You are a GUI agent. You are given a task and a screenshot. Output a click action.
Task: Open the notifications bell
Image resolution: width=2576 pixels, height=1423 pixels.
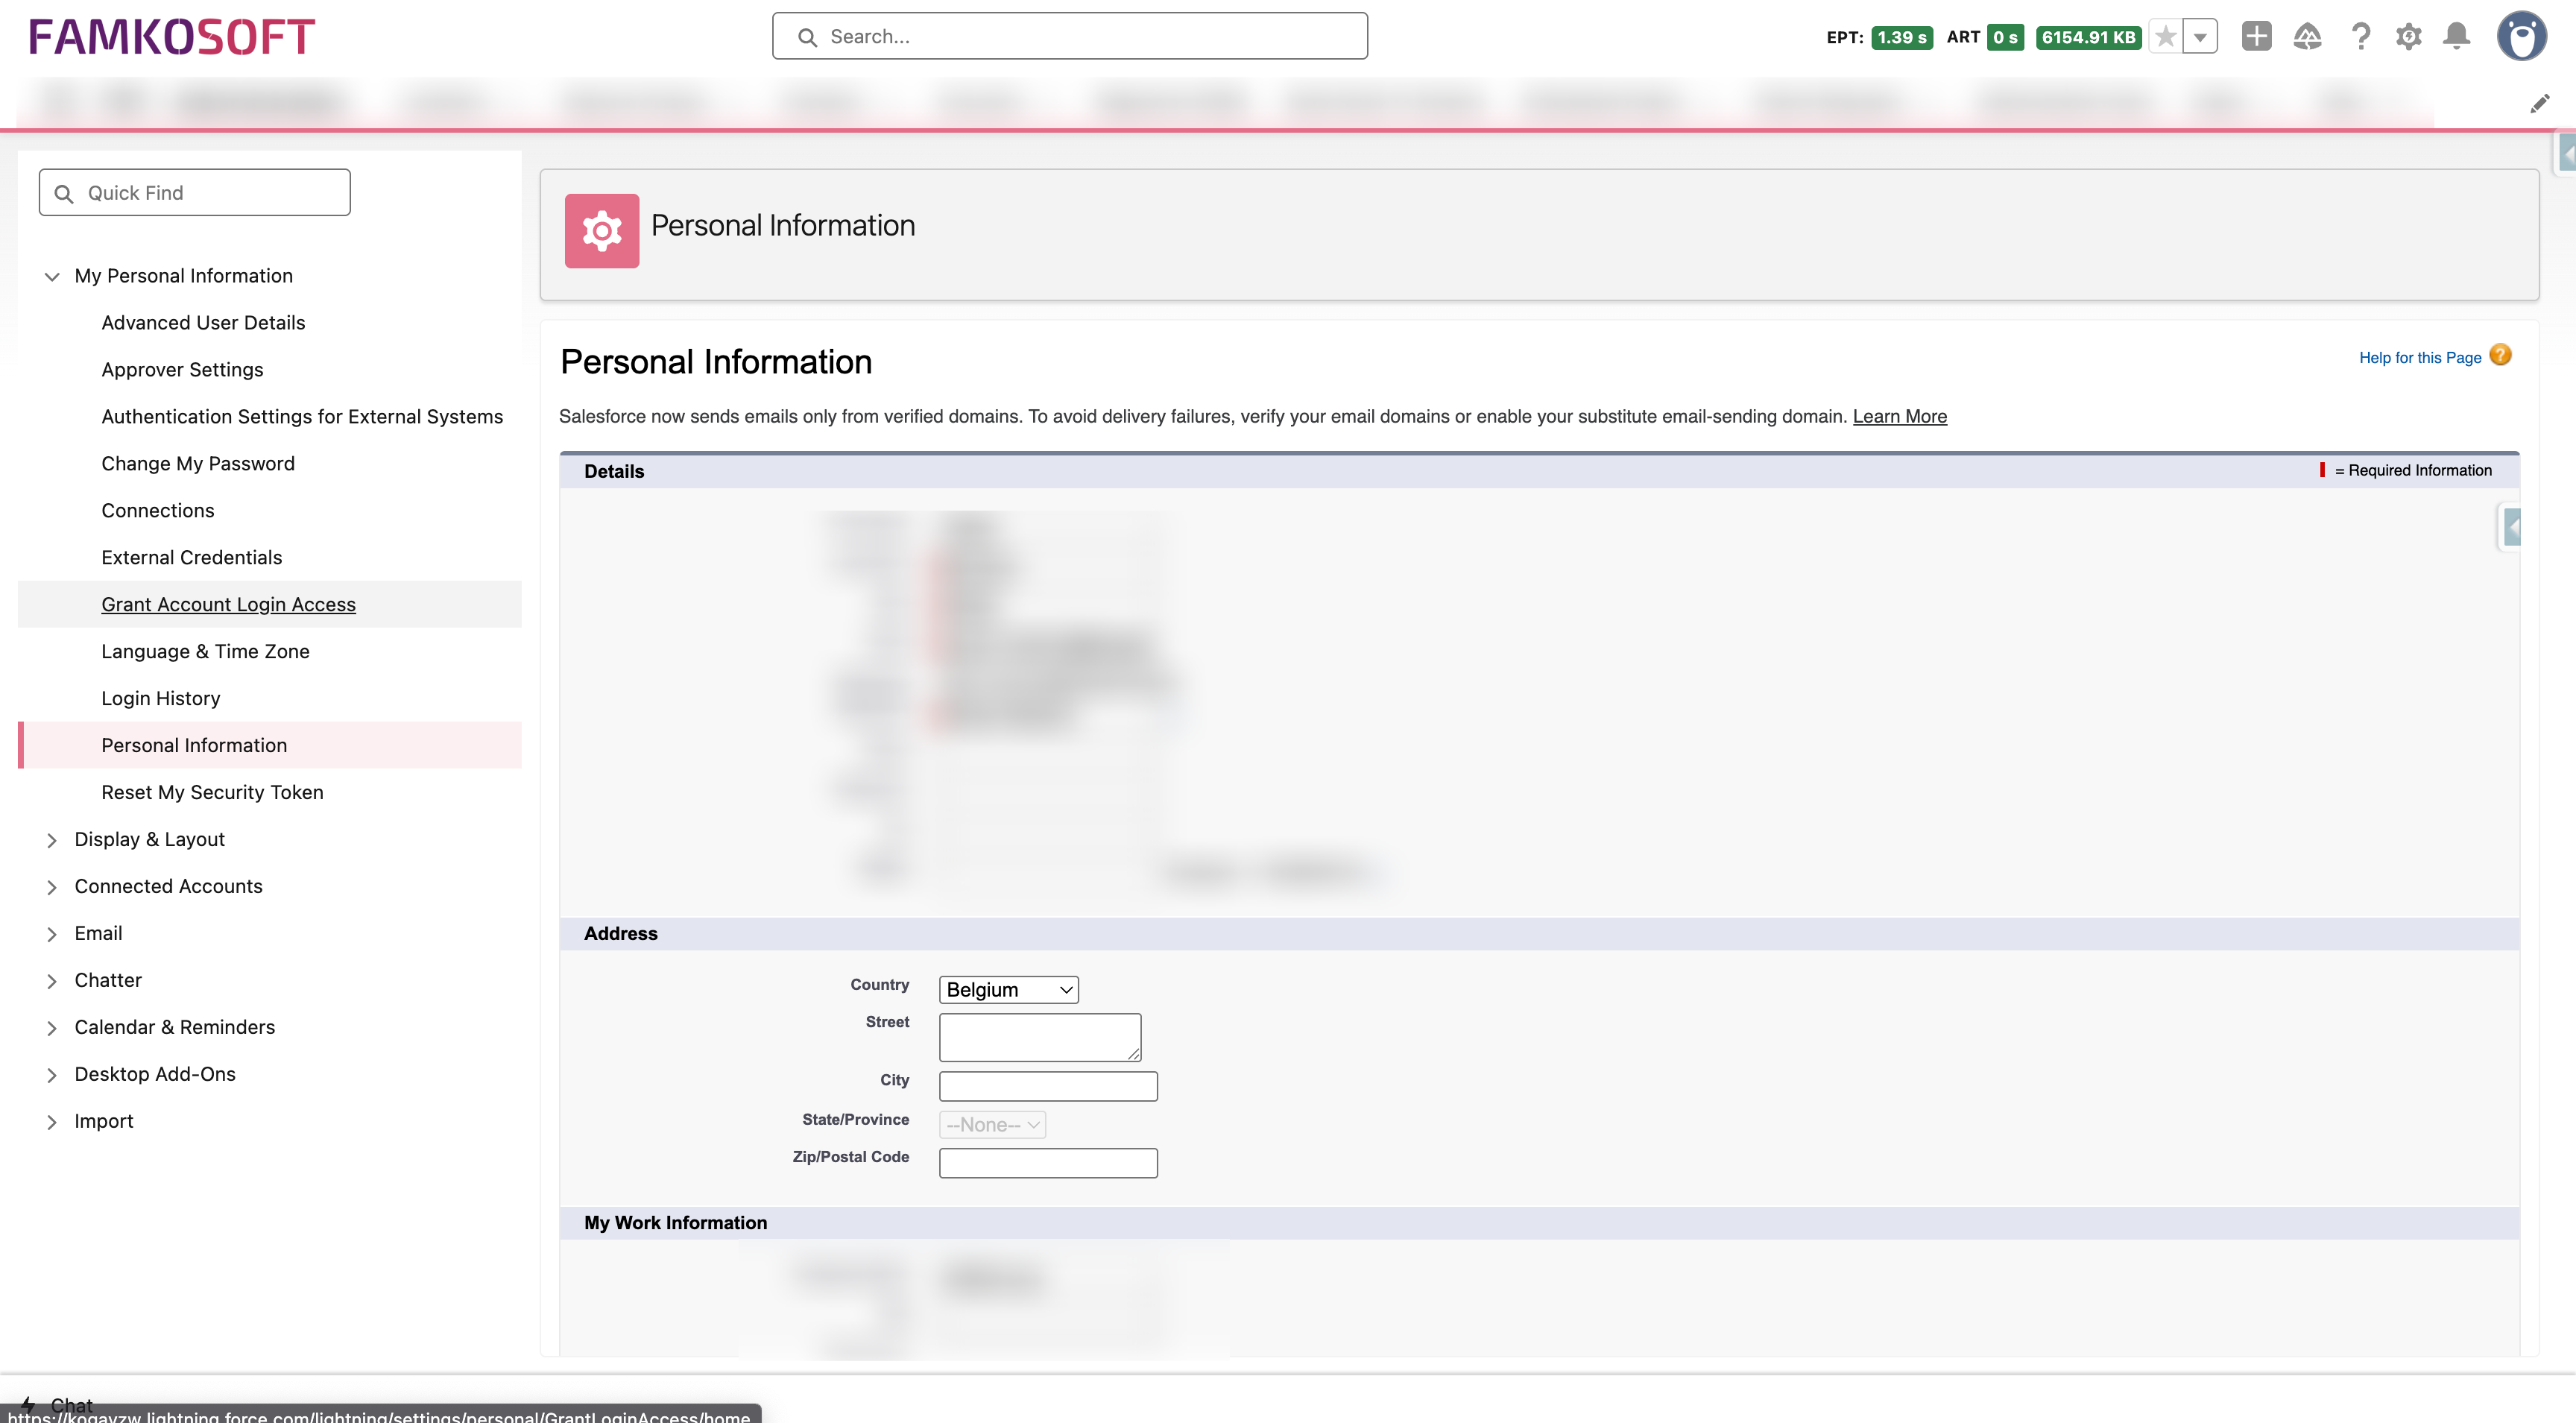[2456, 37]
